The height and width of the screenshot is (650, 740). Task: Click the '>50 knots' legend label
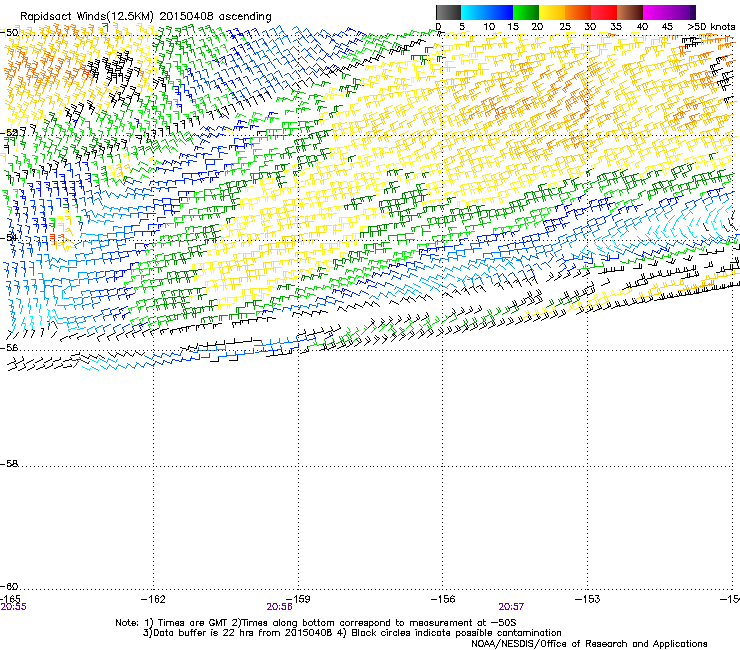pos(711,27)
